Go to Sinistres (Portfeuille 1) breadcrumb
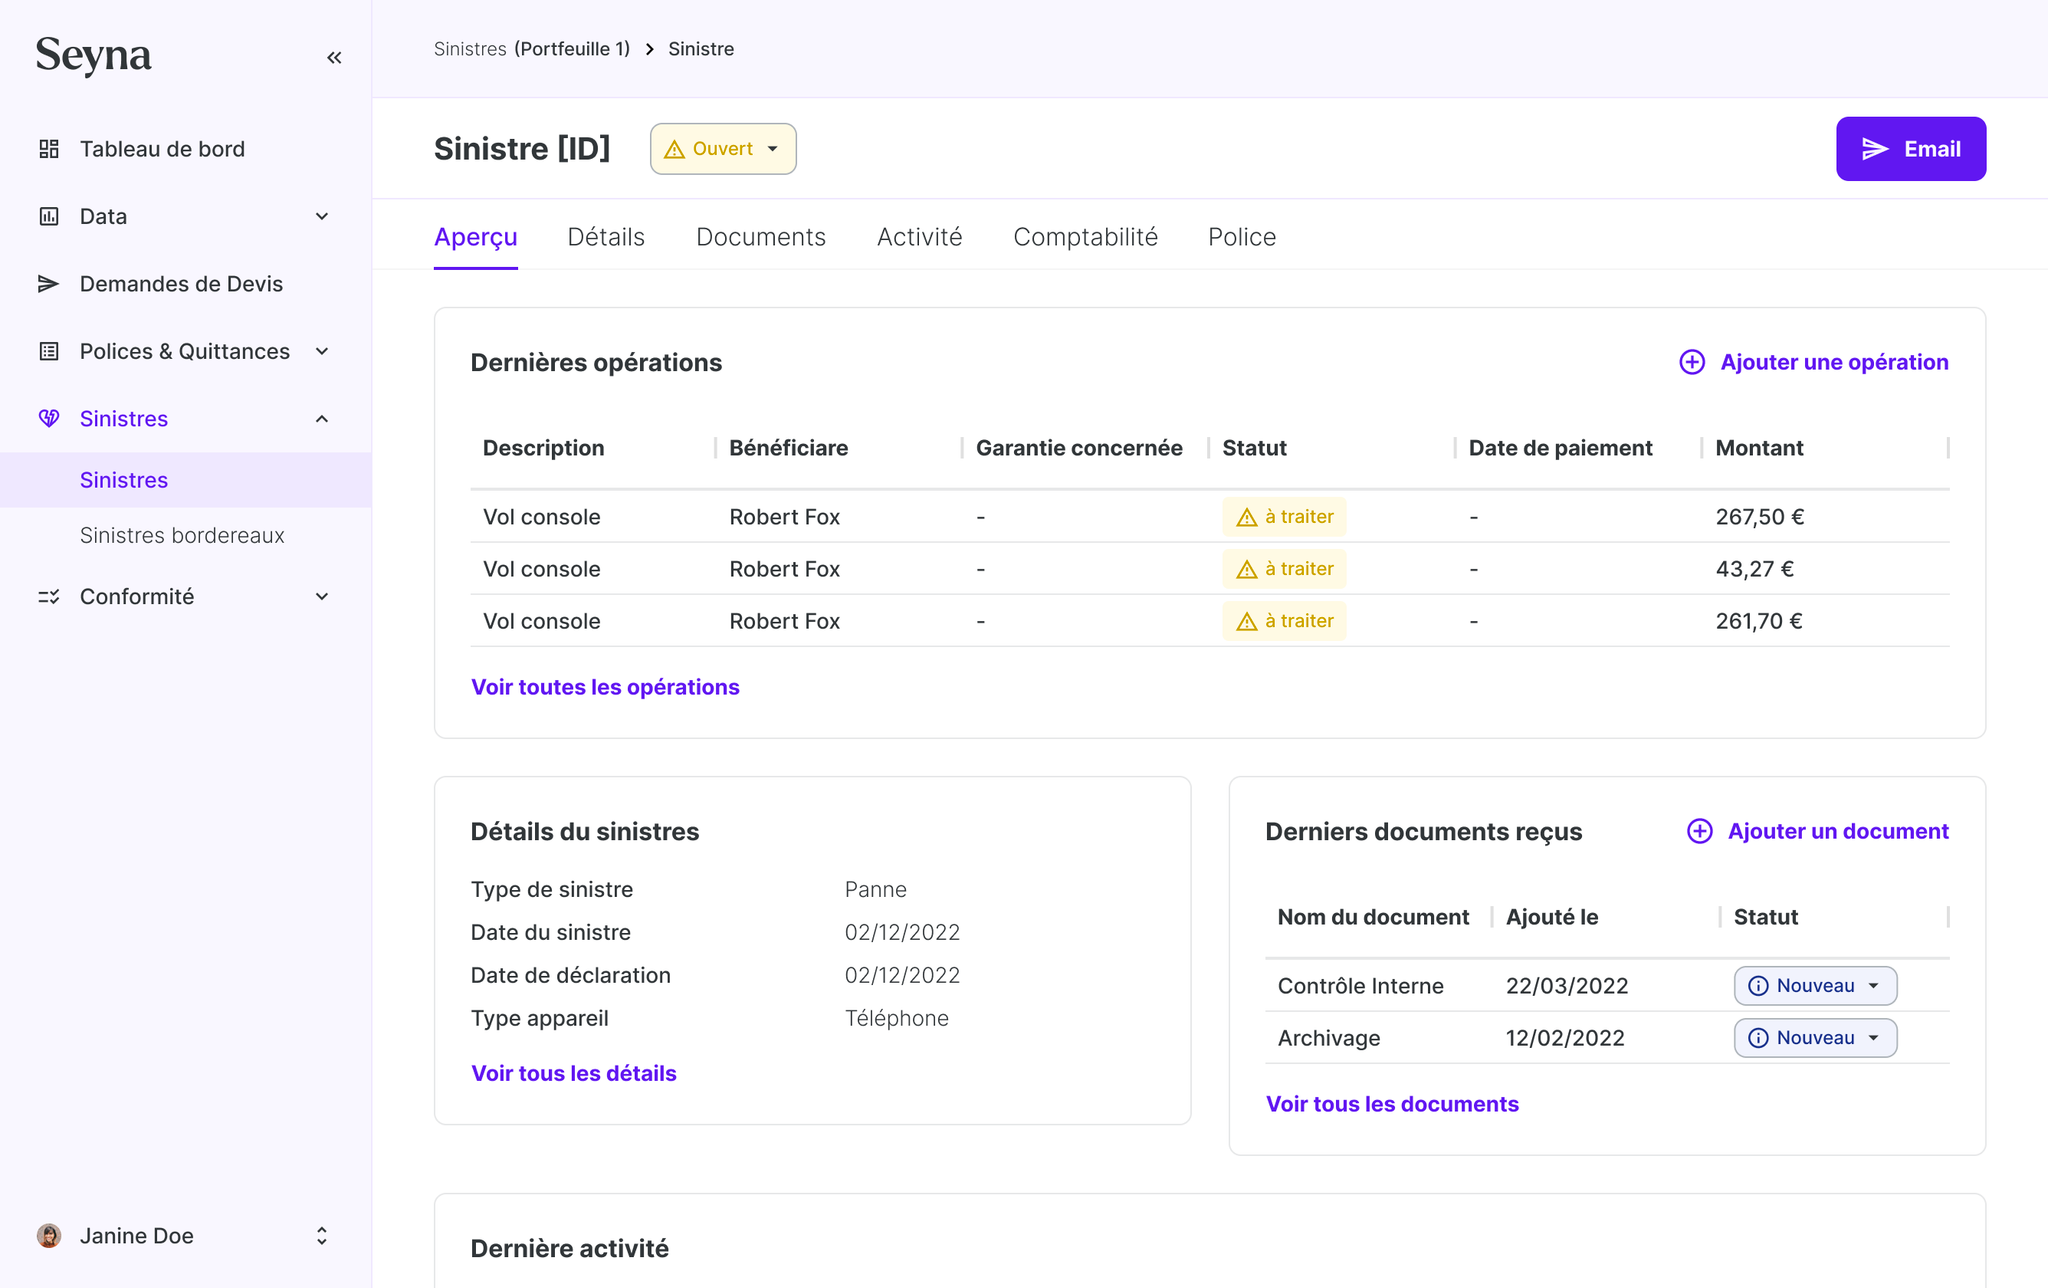 click(532, 49)
